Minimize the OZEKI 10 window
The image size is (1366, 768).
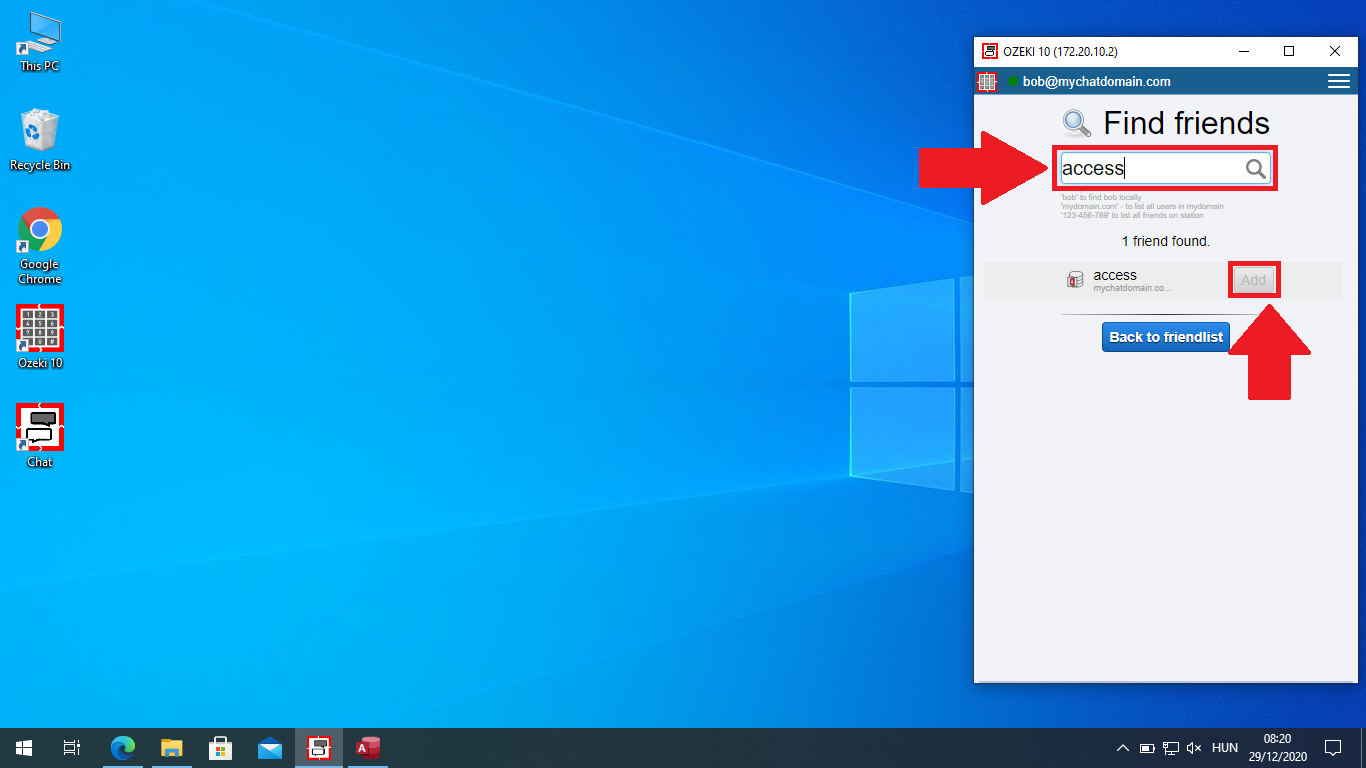1244,51
